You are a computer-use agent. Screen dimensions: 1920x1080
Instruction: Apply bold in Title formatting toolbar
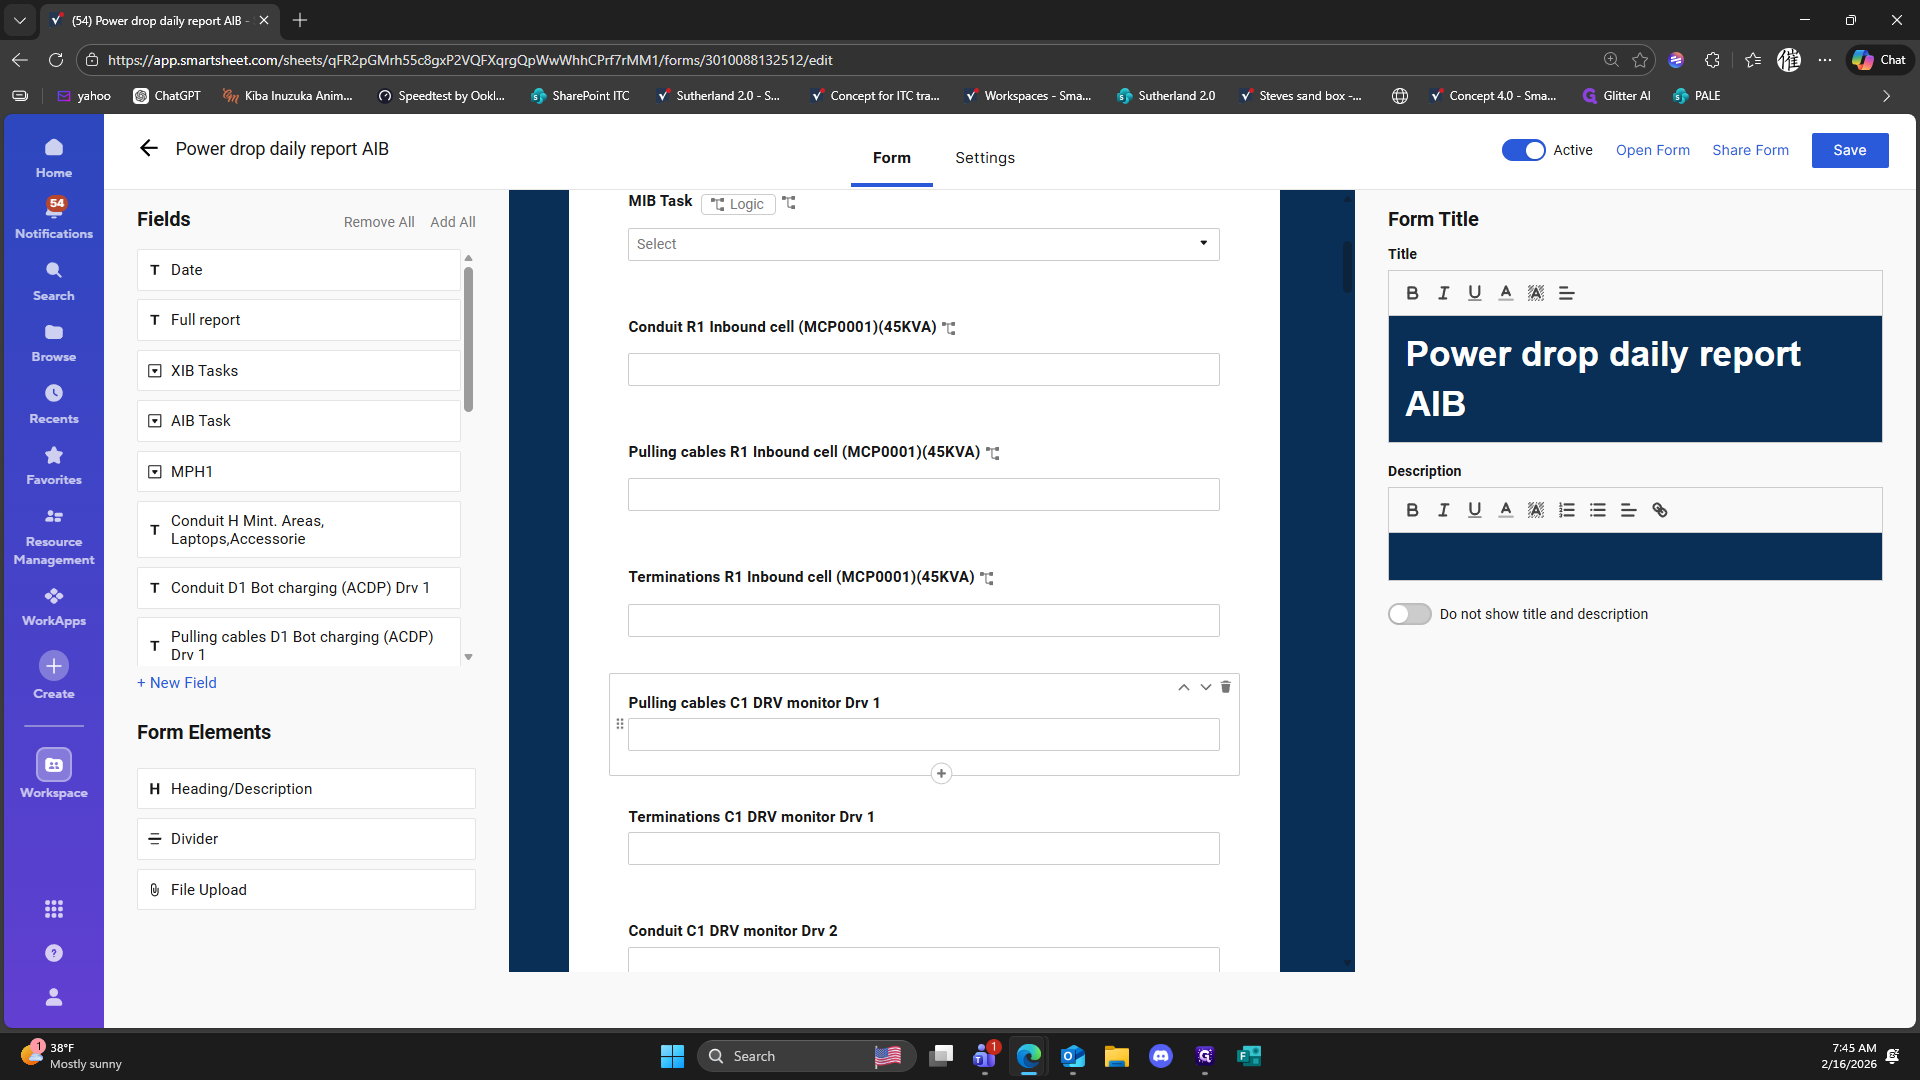1412,293
